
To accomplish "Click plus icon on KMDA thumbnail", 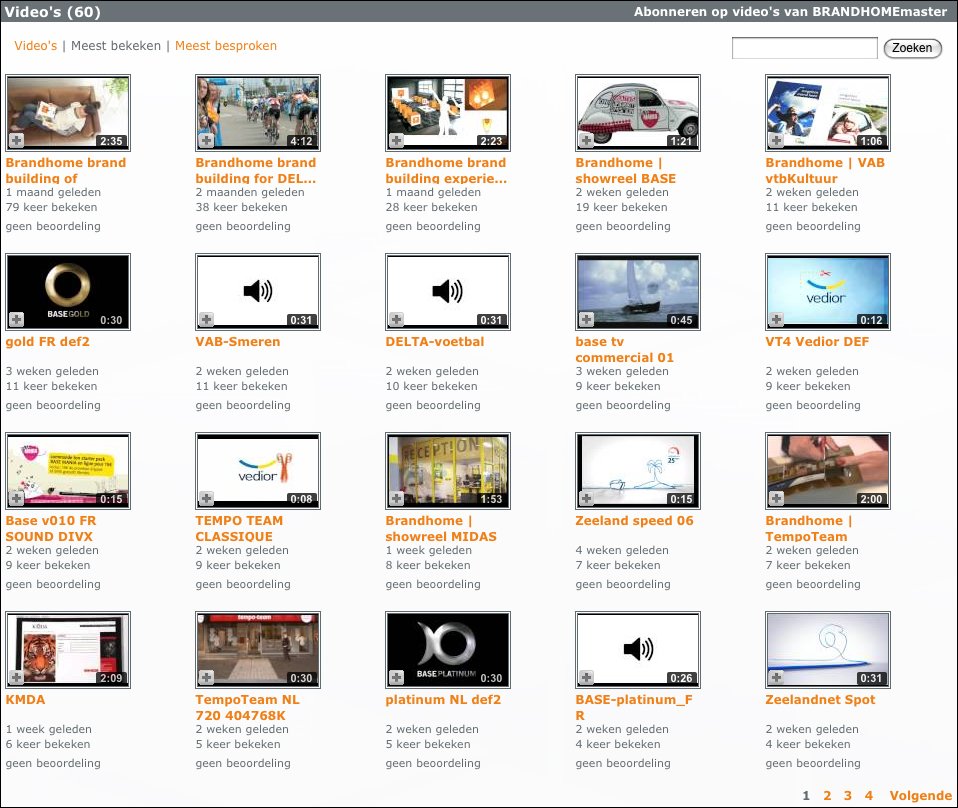I will tap(16, 678).
